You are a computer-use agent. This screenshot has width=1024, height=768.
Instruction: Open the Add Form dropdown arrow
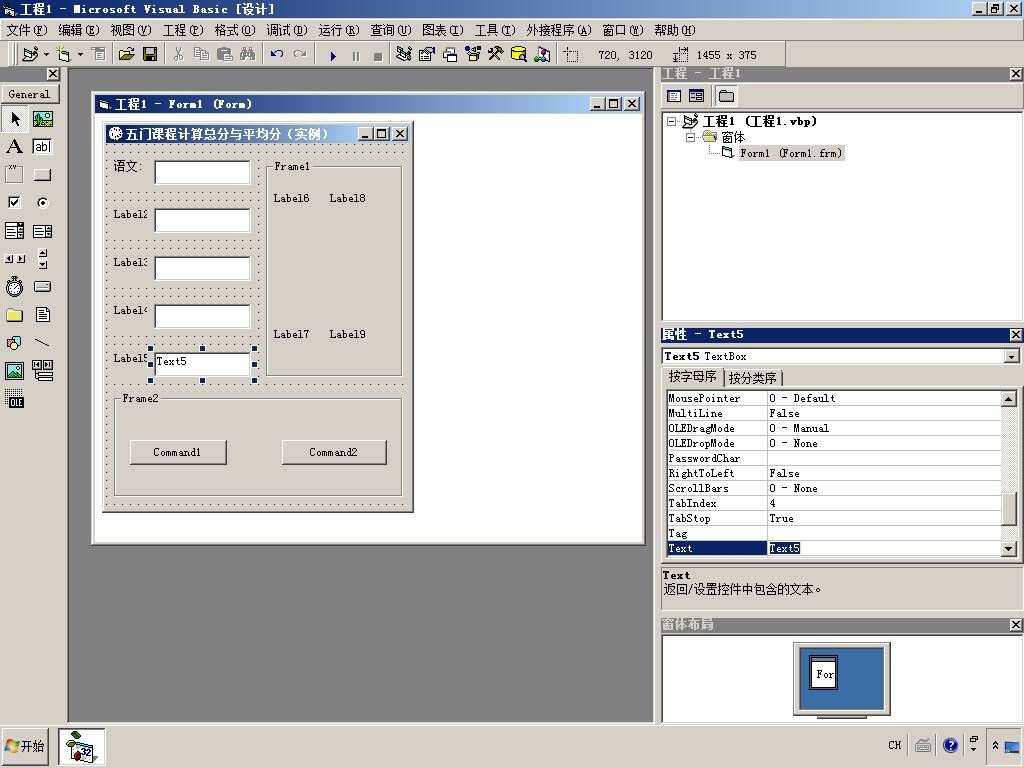pyautogui.click(x=80, y=54)
